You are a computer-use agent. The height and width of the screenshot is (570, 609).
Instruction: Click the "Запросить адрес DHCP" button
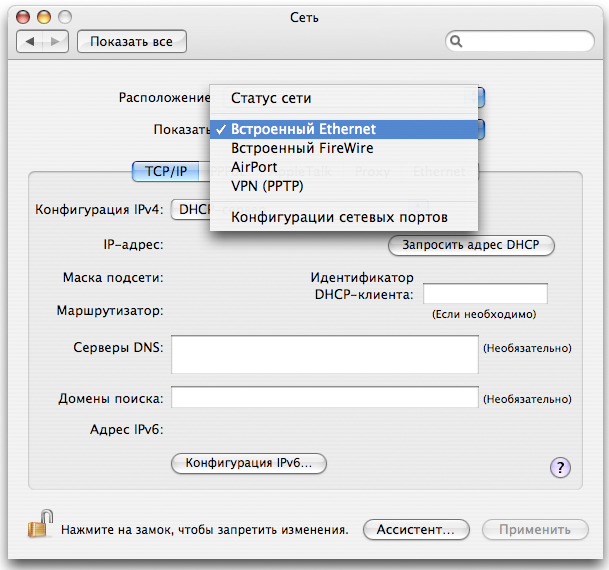470,244
